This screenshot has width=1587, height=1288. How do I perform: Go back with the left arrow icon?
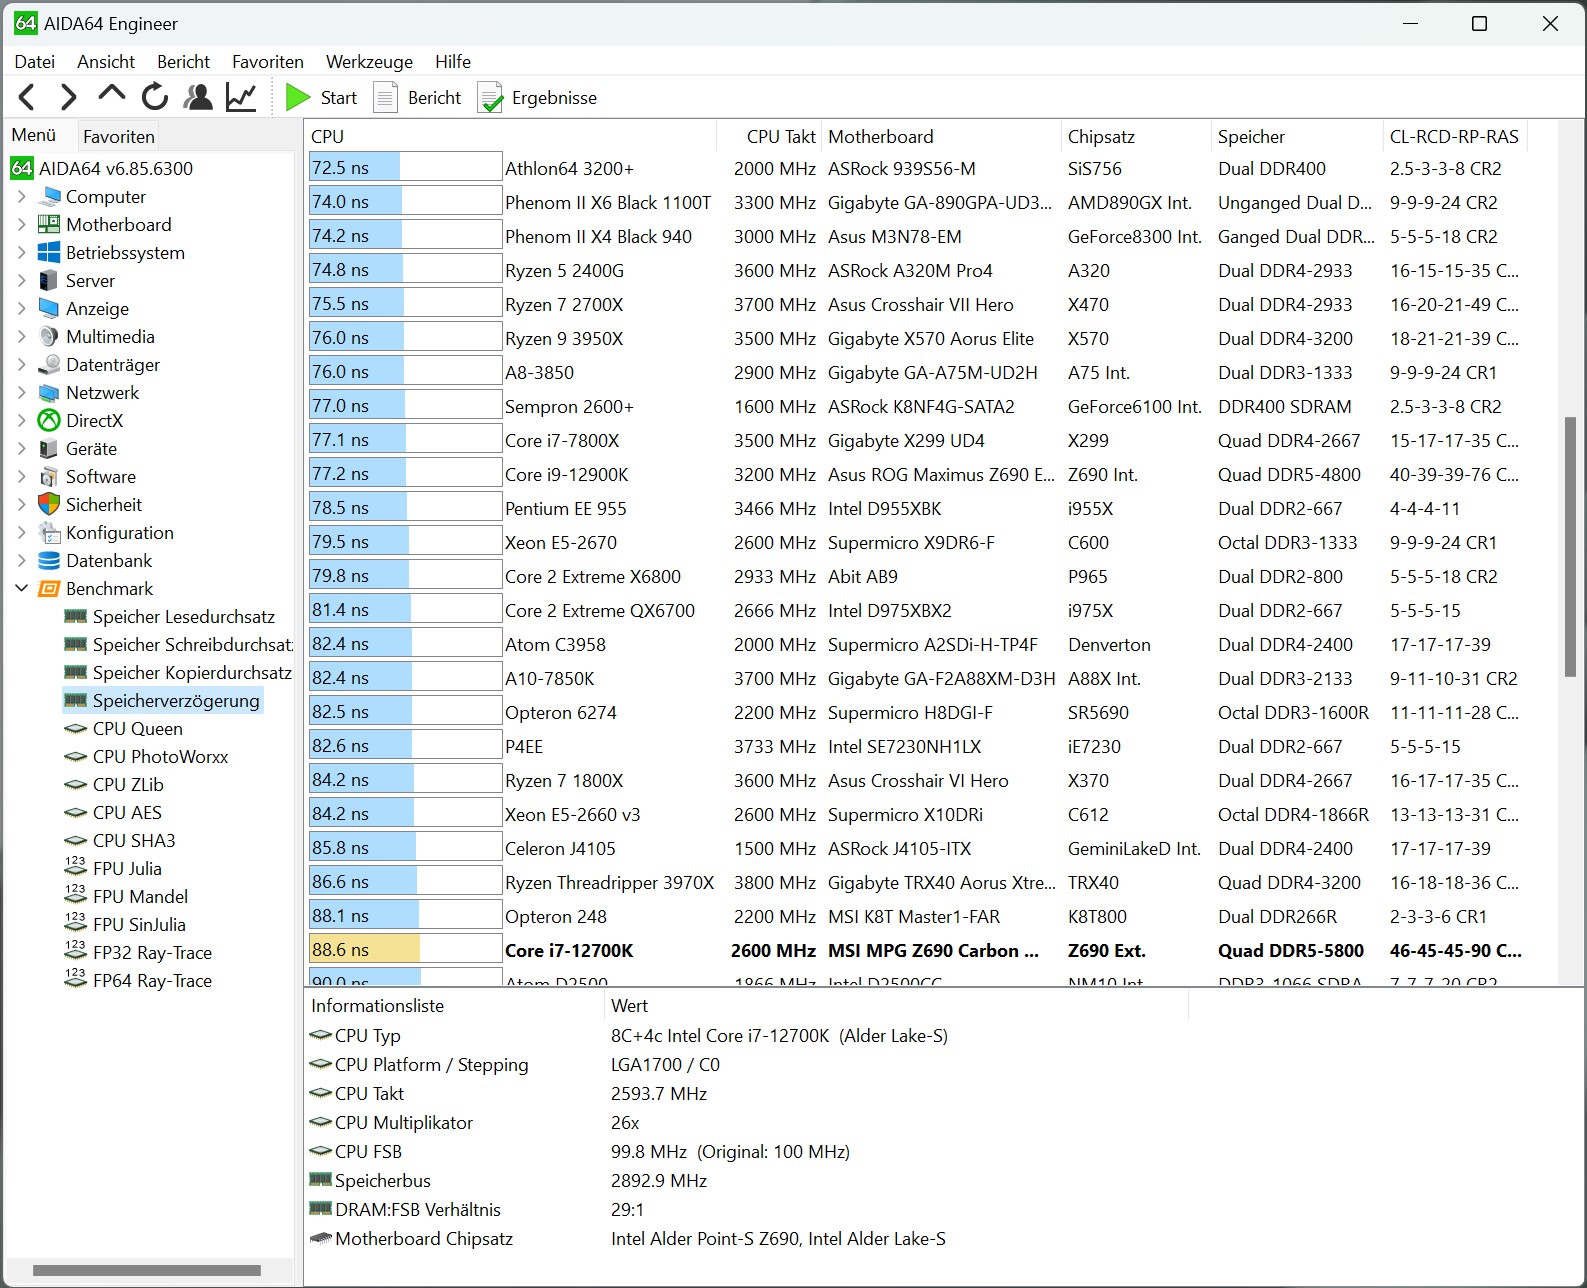pos(27,97)
